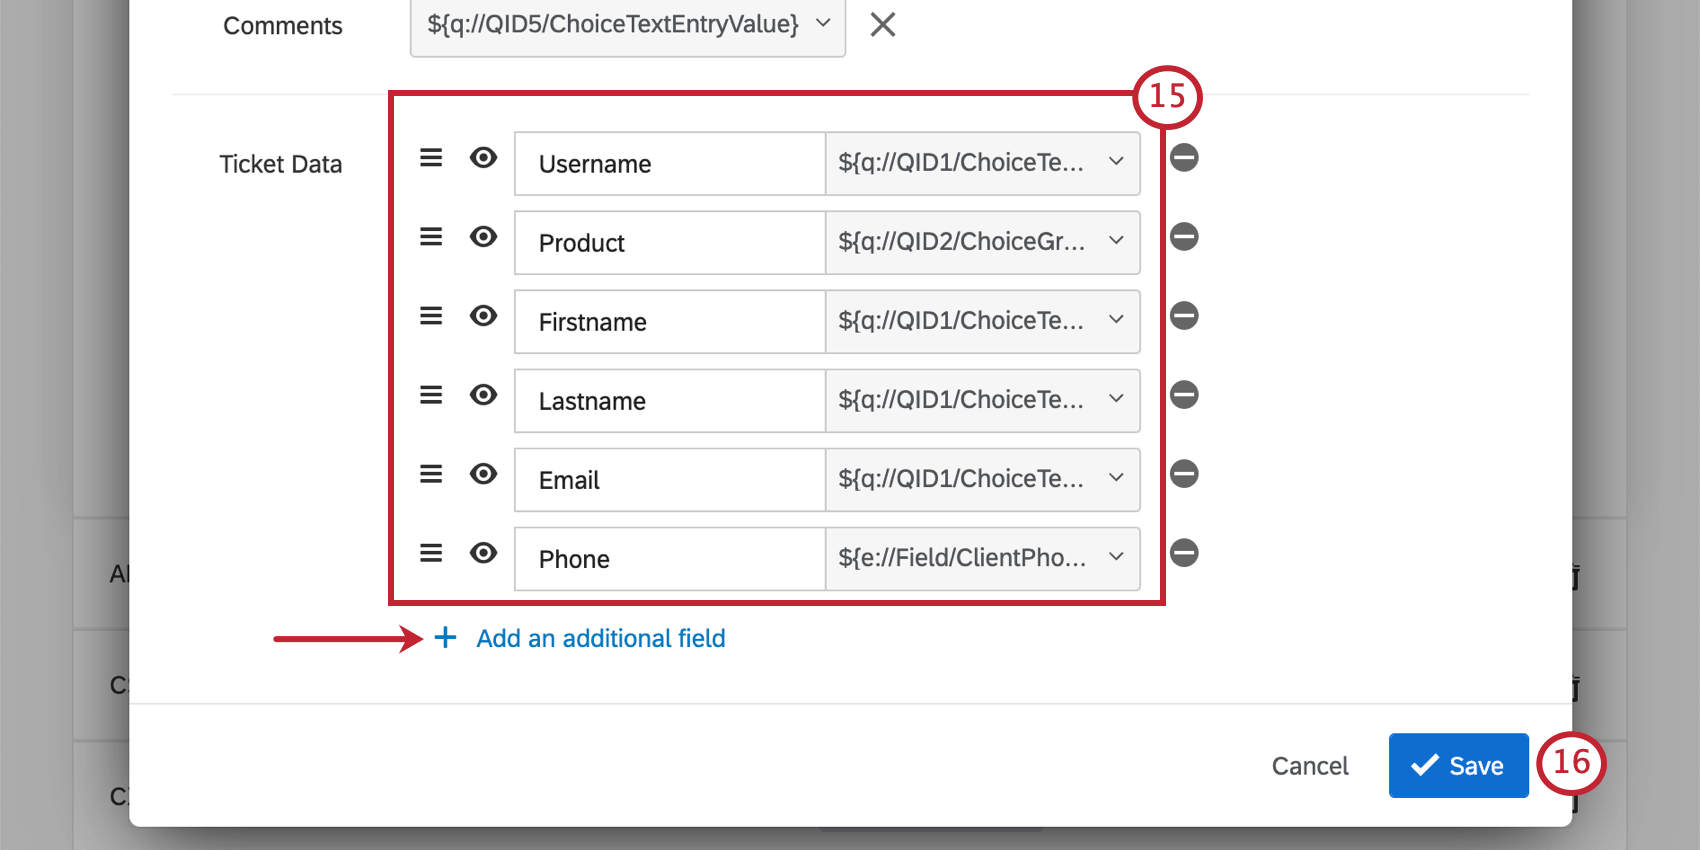The image size is (1700, 850).
Task: Remove the Phone ticket data field
Action: (x=1184, y=553)
